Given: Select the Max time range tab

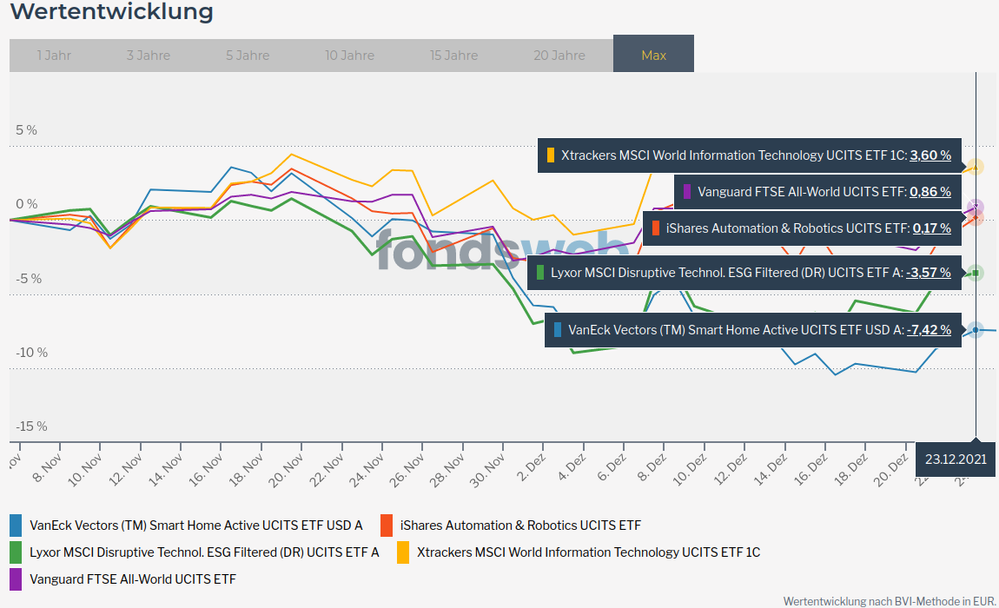Looking at the screenshot, I should (x=653, y=55).
